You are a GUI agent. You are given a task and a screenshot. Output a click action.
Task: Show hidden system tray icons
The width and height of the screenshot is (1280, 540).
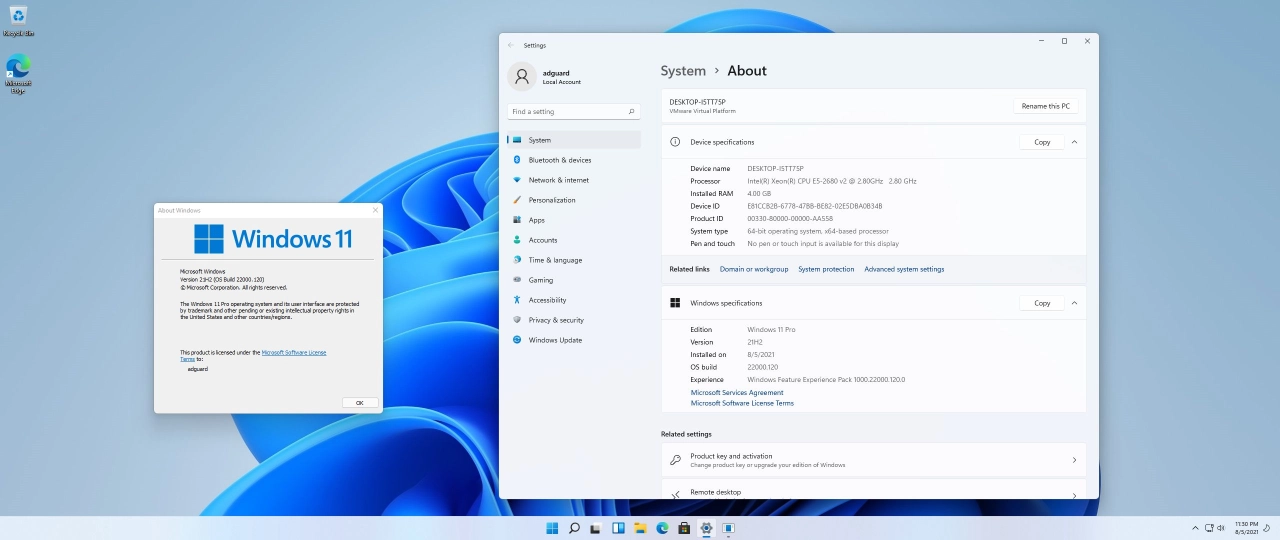[x=1195, y=528]
